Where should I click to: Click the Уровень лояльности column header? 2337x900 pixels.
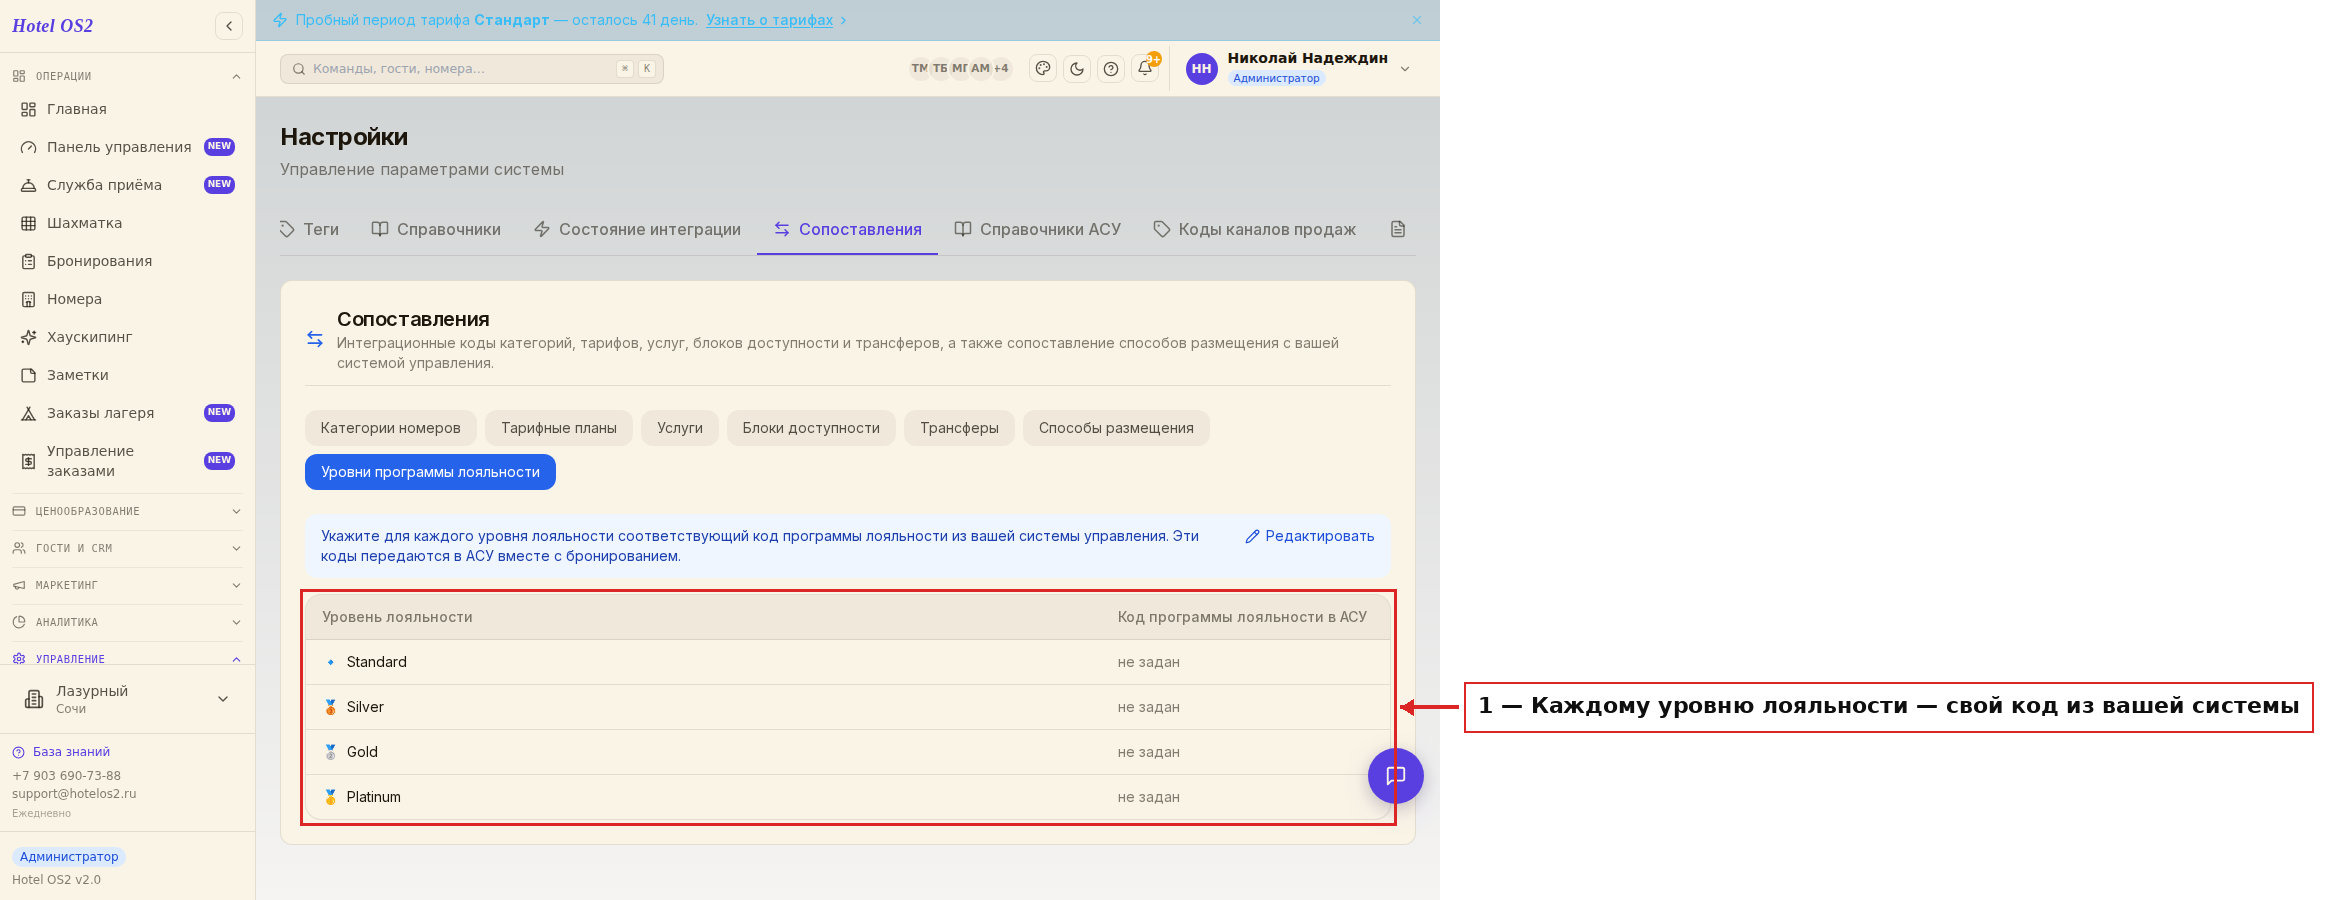coord(397,617)
